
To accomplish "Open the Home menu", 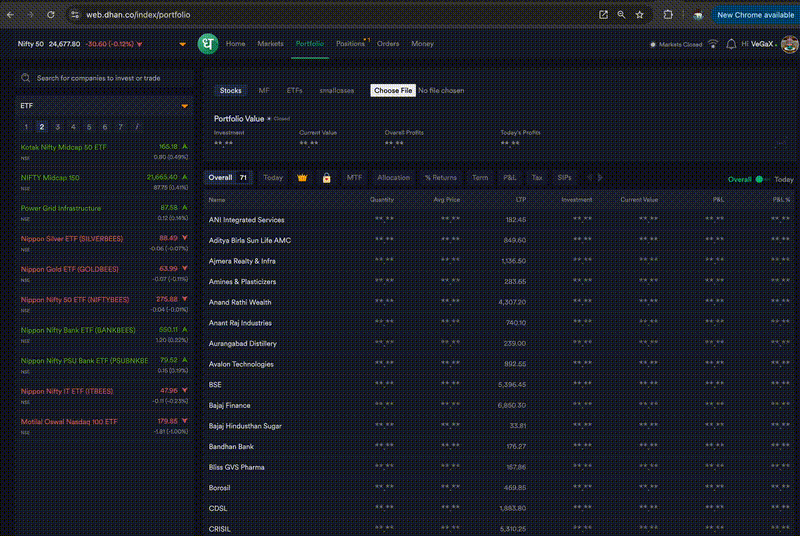I will click(235, 44).
